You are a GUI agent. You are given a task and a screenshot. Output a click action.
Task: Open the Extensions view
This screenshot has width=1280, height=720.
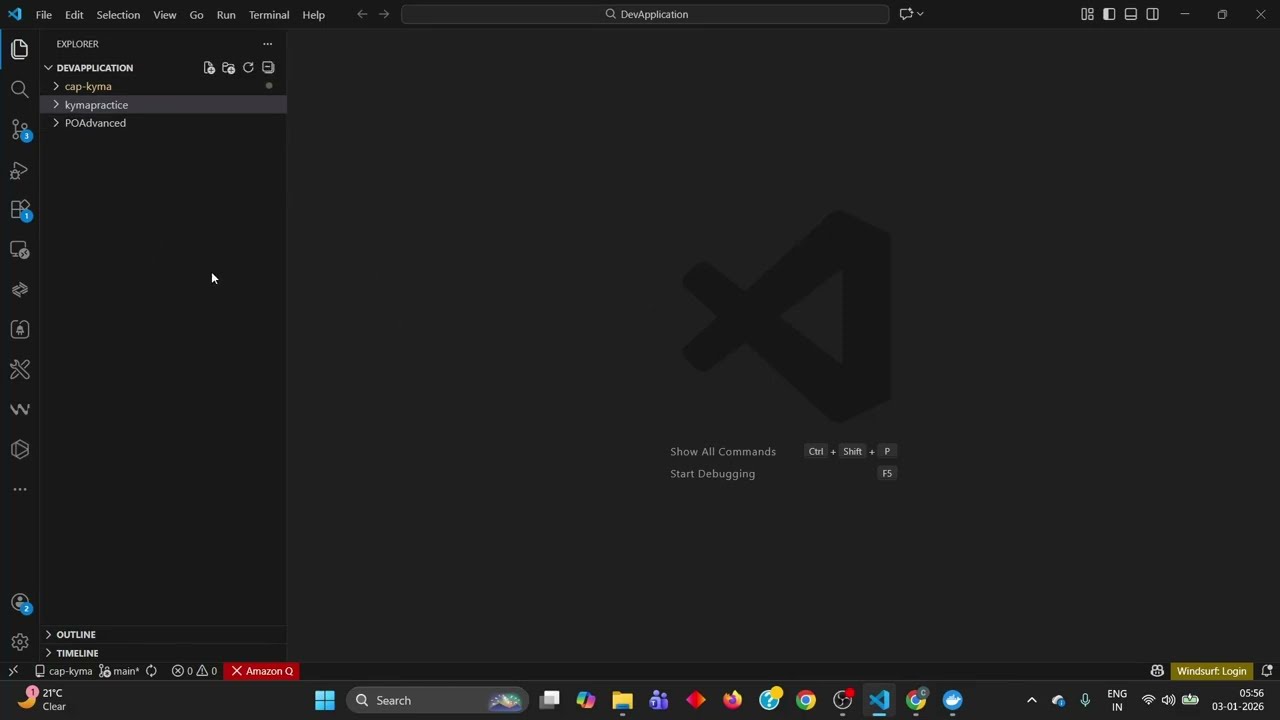pos(19,210)
